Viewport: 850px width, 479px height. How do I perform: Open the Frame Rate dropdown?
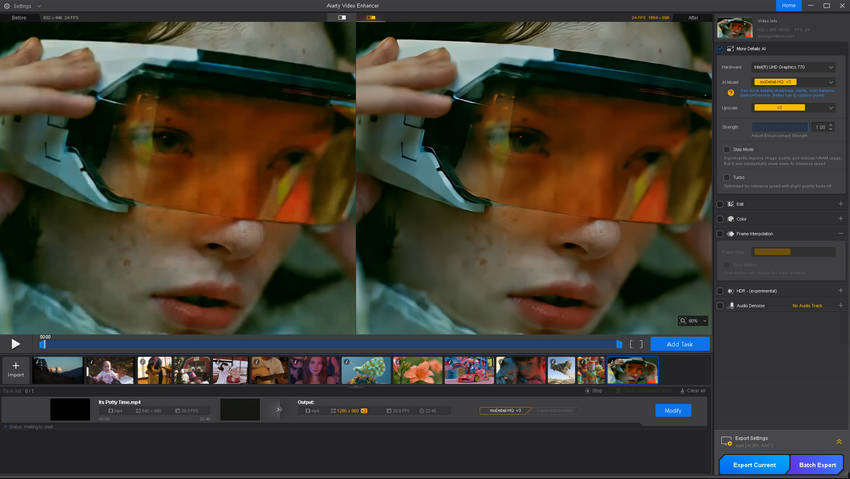pyautogui.click(x=793, y=252)
